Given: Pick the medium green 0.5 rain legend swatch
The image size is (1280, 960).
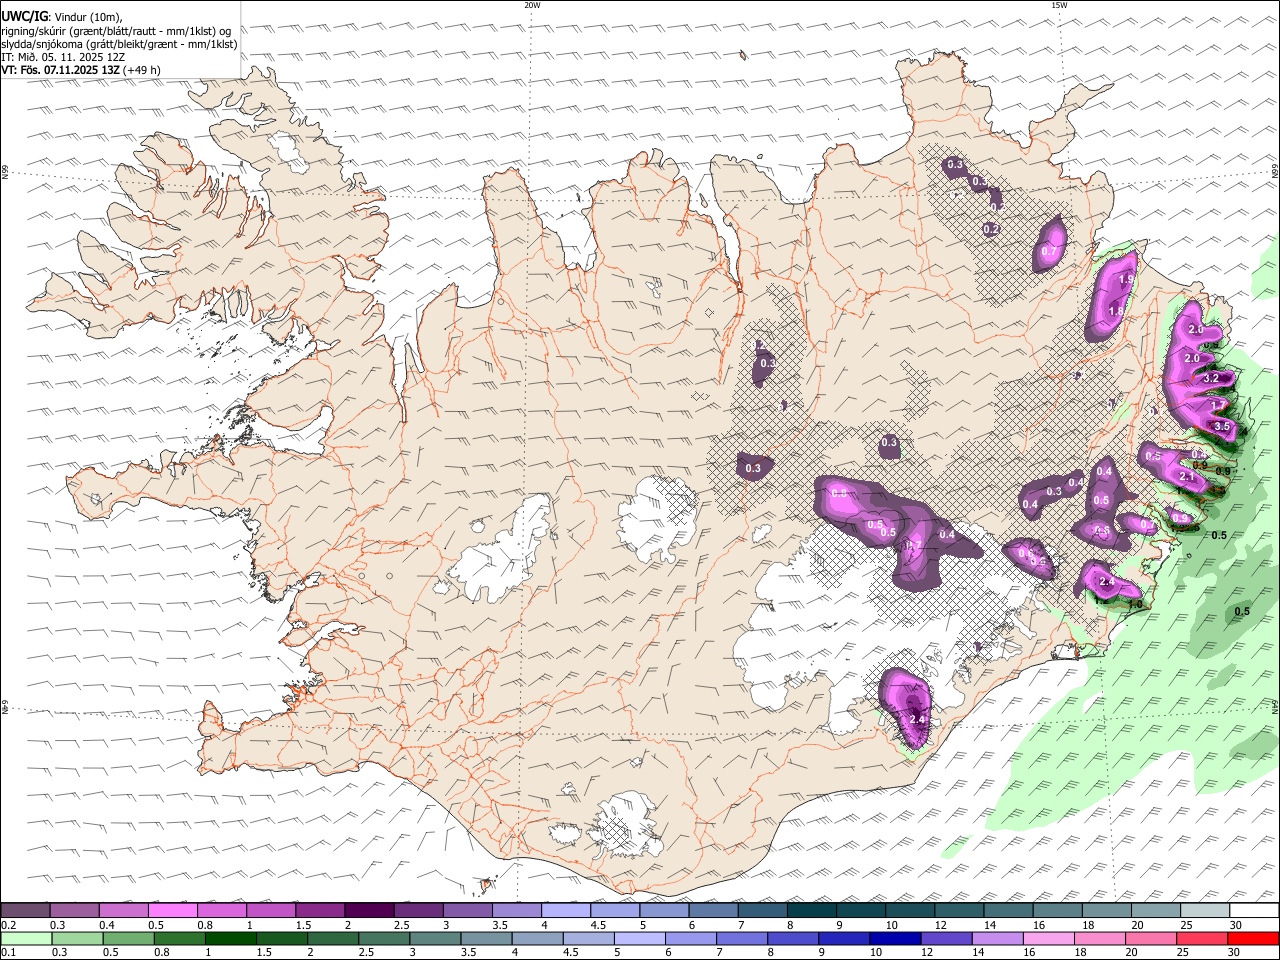Looking at the screenshot, I should tap(128, 939).
